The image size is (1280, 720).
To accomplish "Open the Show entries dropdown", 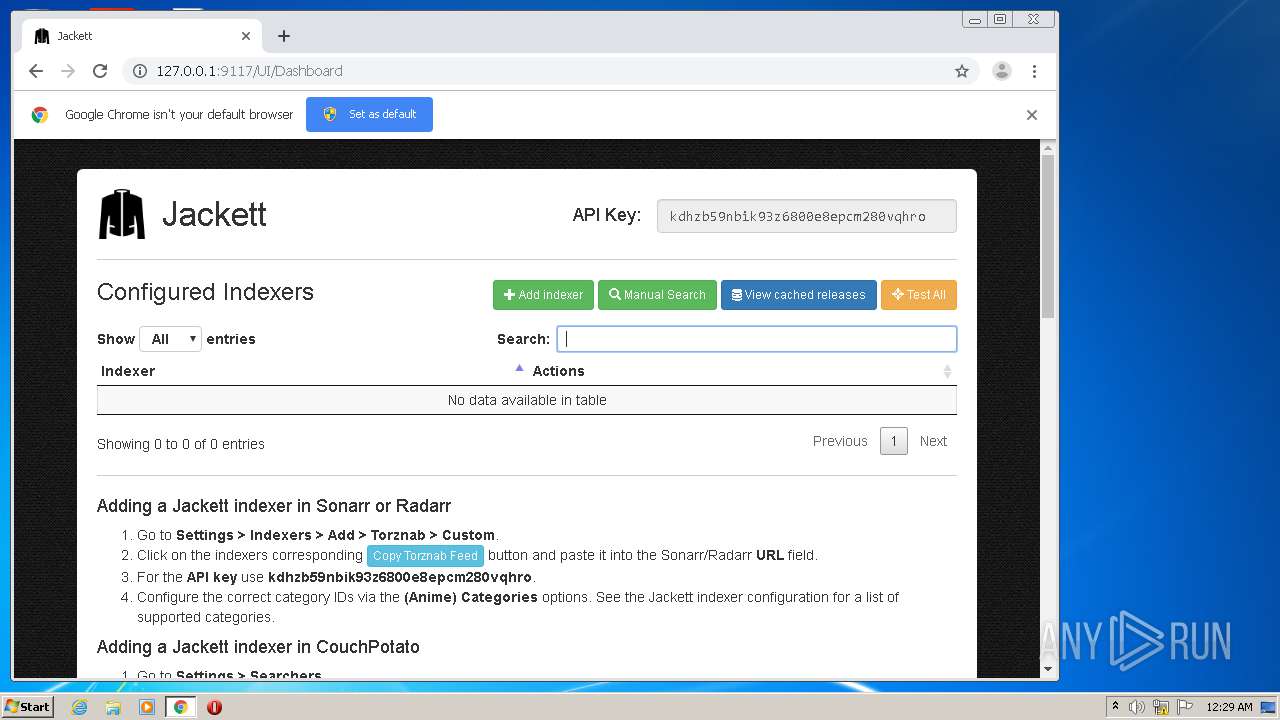I will pyautogui.click(x=171, y=339).
